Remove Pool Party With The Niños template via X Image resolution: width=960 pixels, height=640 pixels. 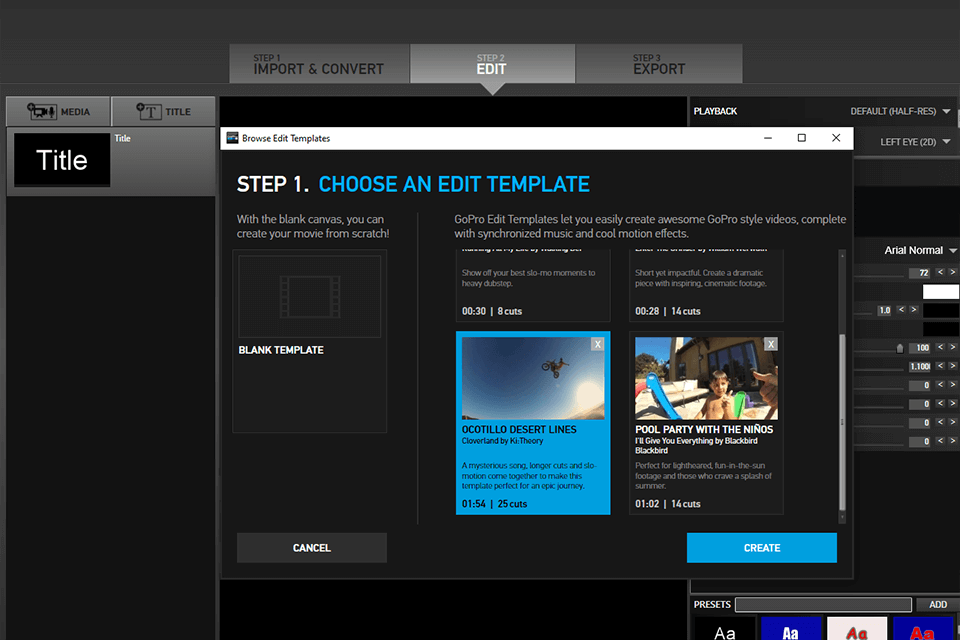pos(770,343)
